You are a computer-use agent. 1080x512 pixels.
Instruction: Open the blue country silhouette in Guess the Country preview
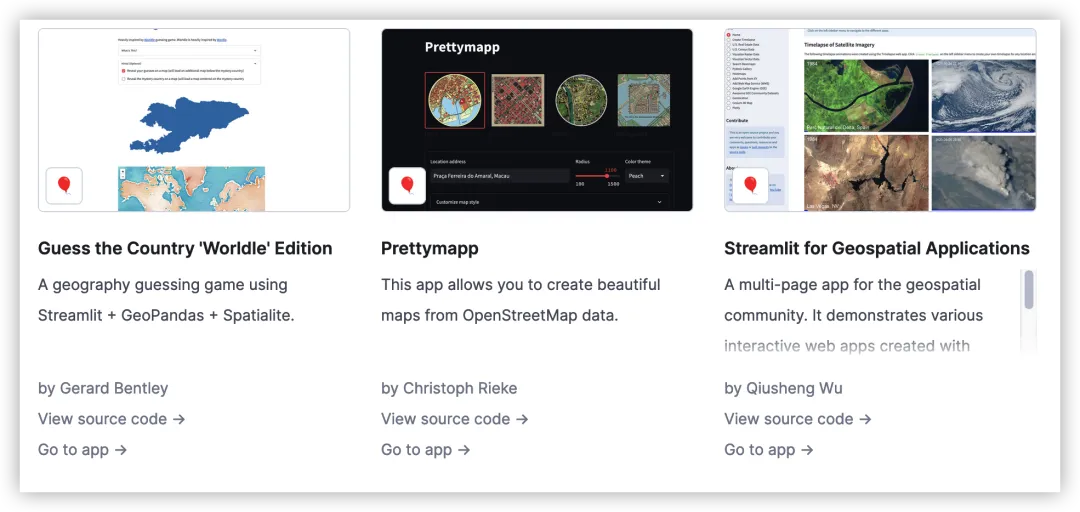(x=189, y=124)
